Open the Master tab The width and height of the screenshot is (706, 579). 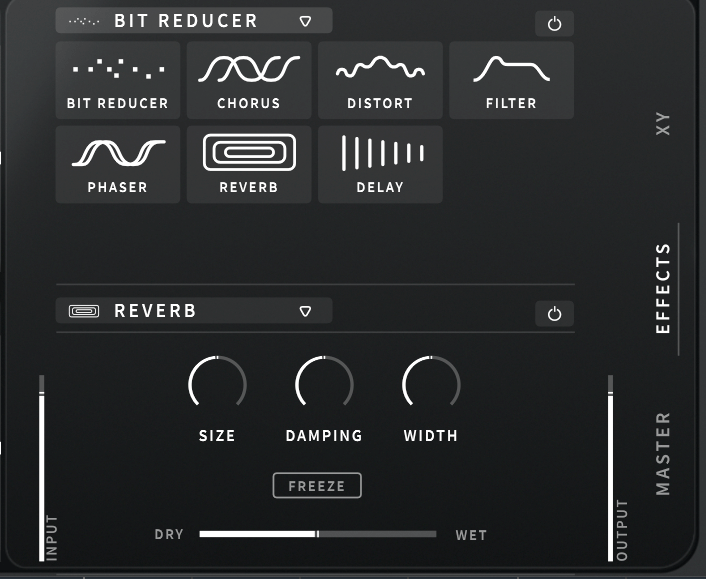coord(663,453)
